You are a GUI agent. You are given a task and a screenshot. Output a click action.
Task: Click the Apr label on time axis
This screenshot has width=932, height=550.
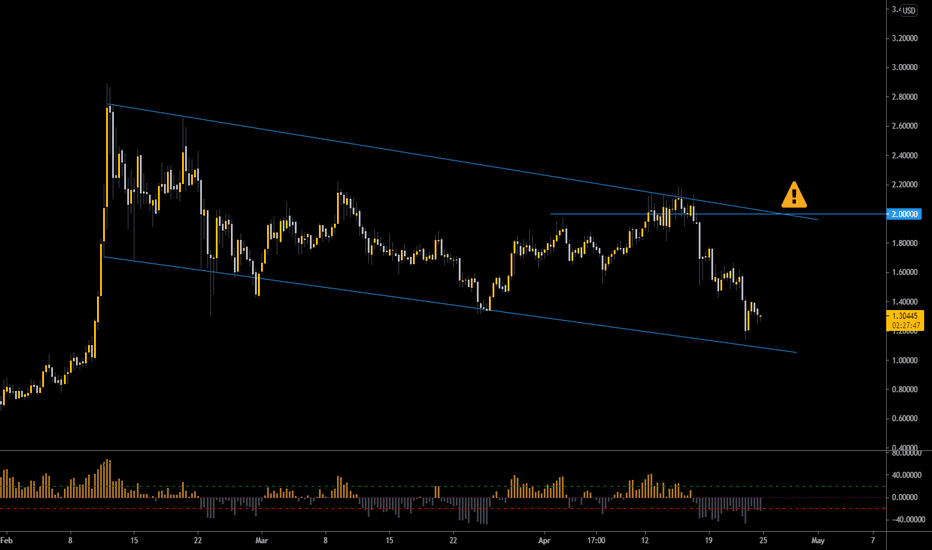coord(544,540)
